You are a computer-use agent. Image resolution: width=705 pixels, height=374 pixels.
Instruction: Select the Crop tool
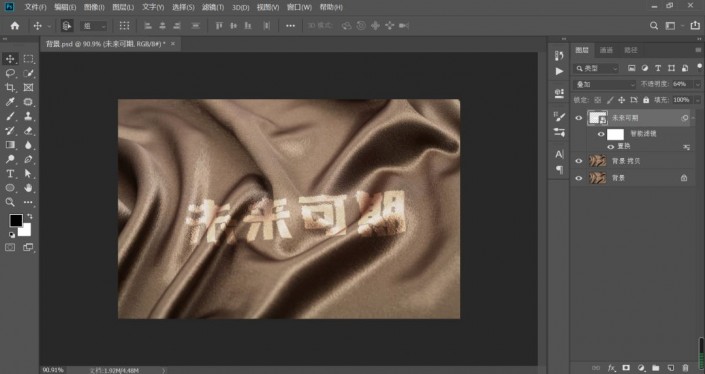[x=10, y=88]
